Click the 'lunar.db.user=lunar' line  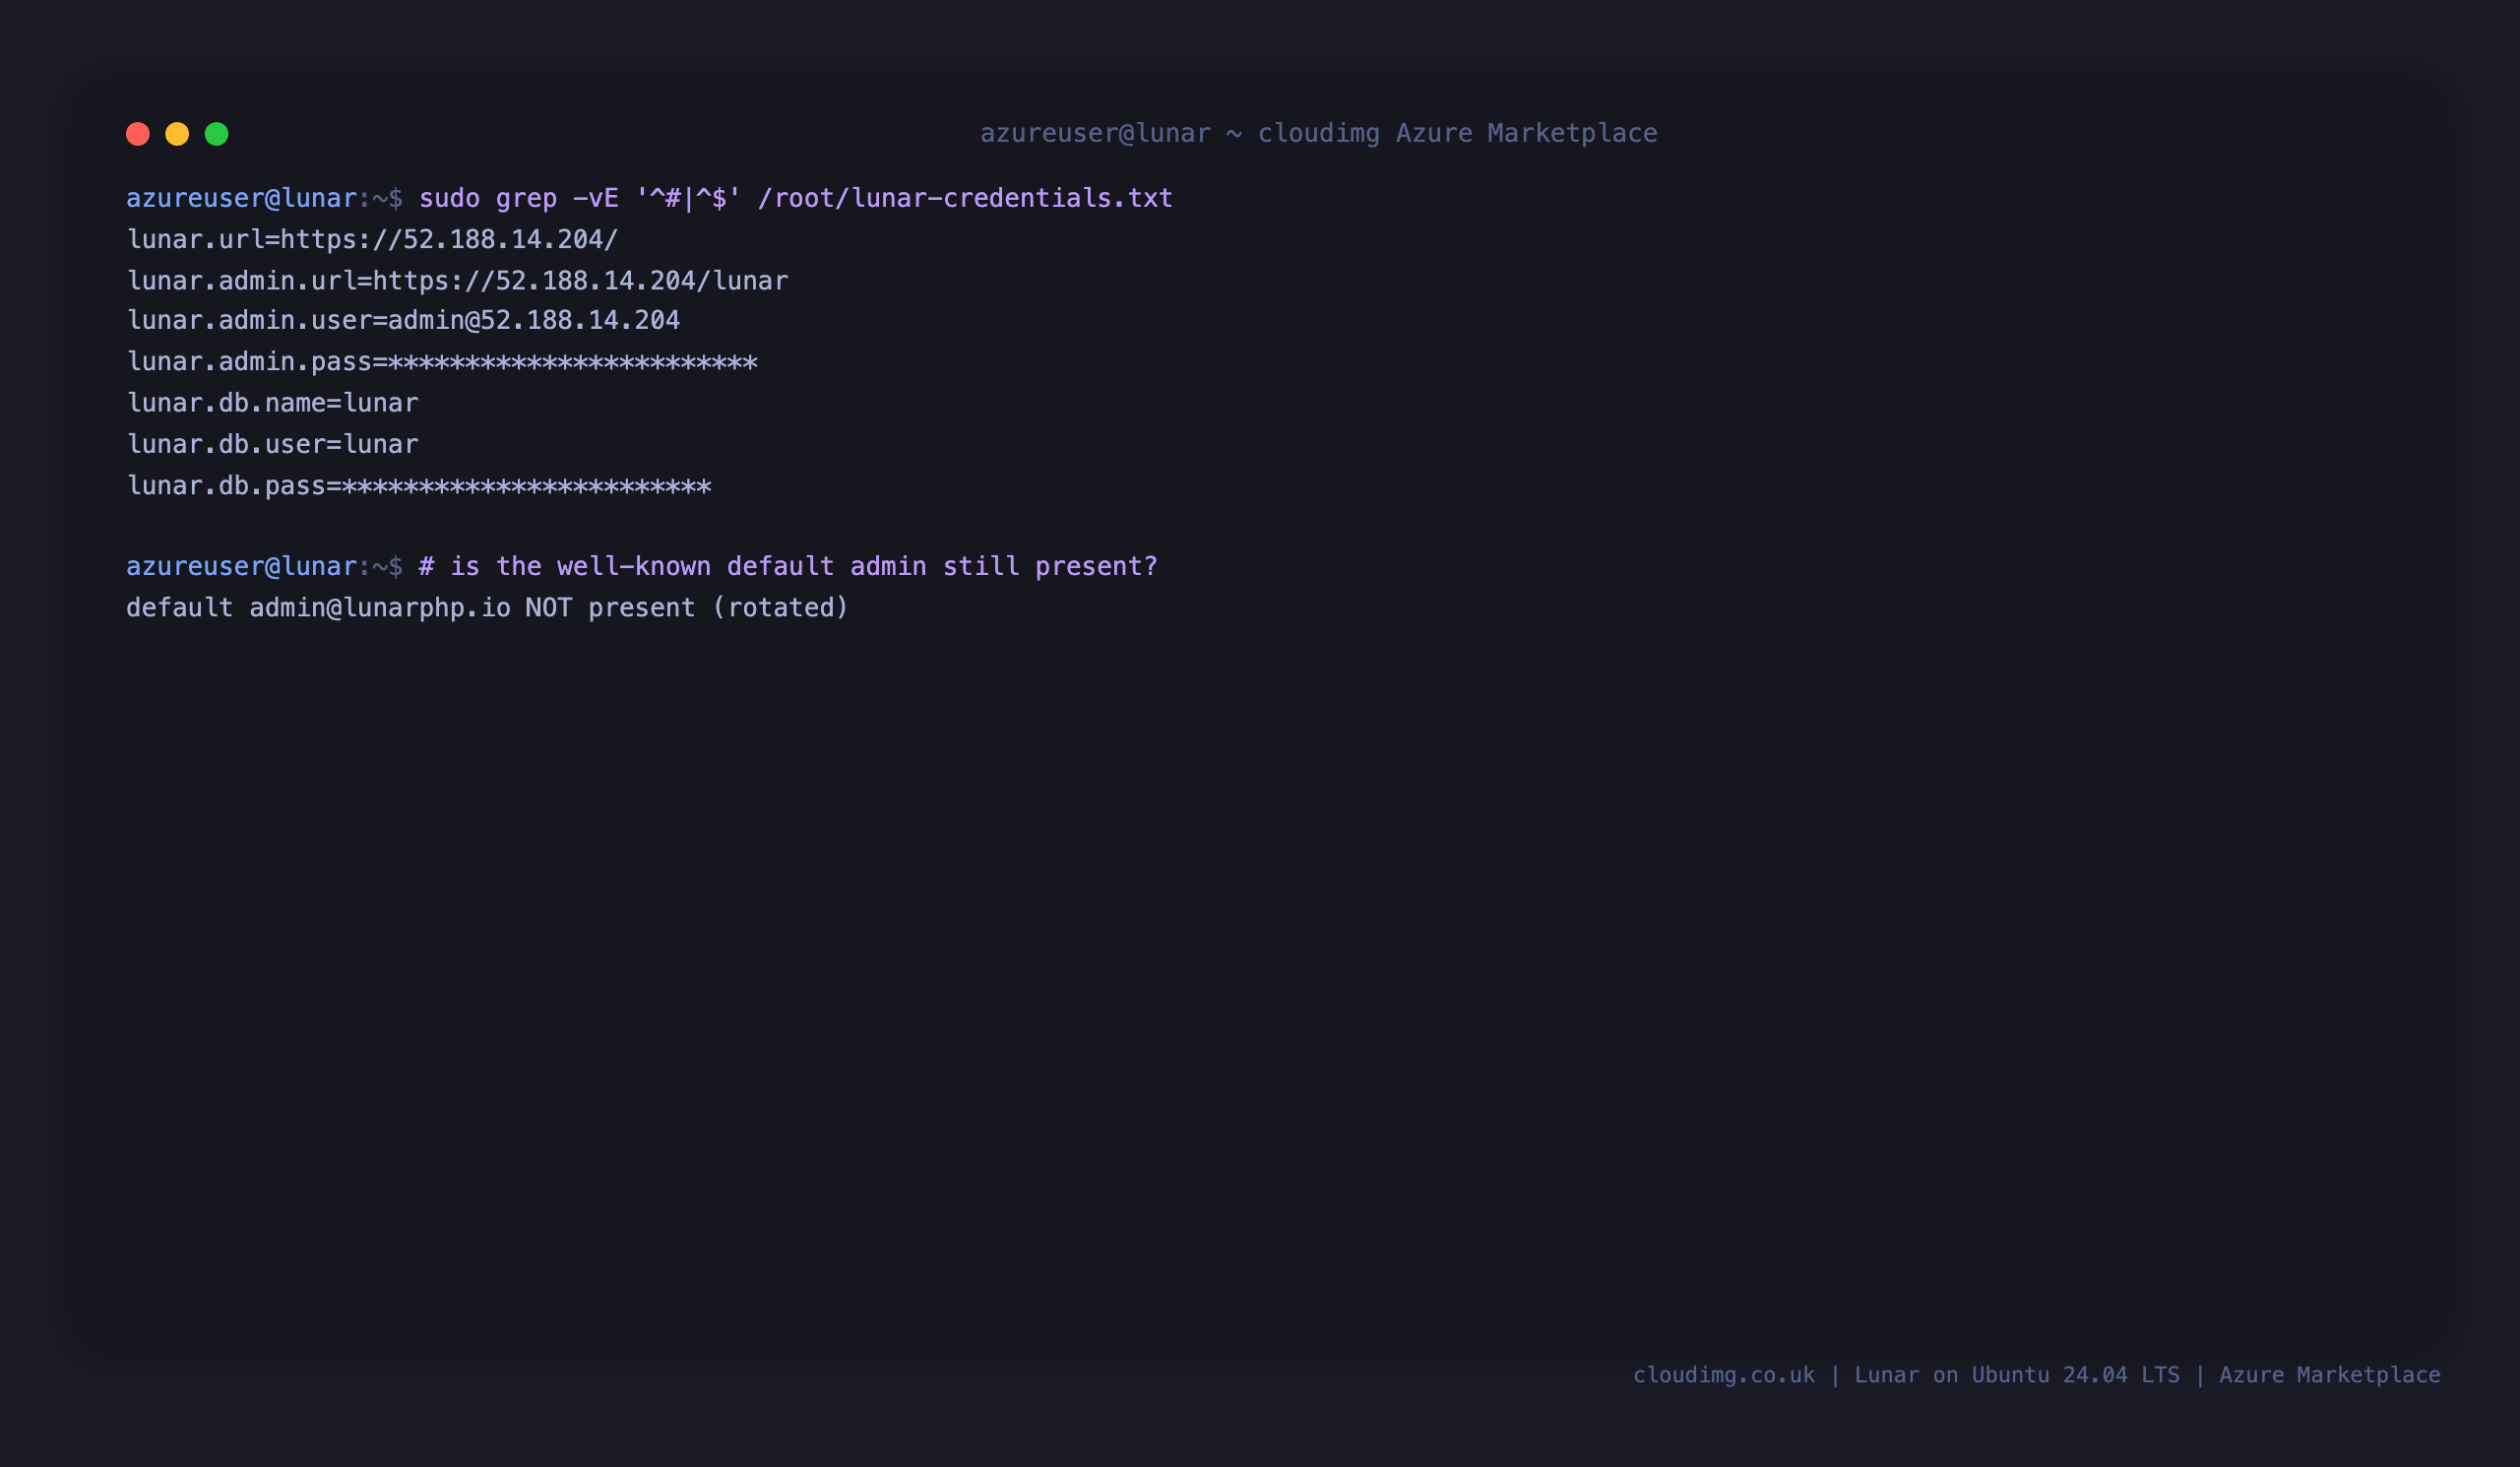272,444
